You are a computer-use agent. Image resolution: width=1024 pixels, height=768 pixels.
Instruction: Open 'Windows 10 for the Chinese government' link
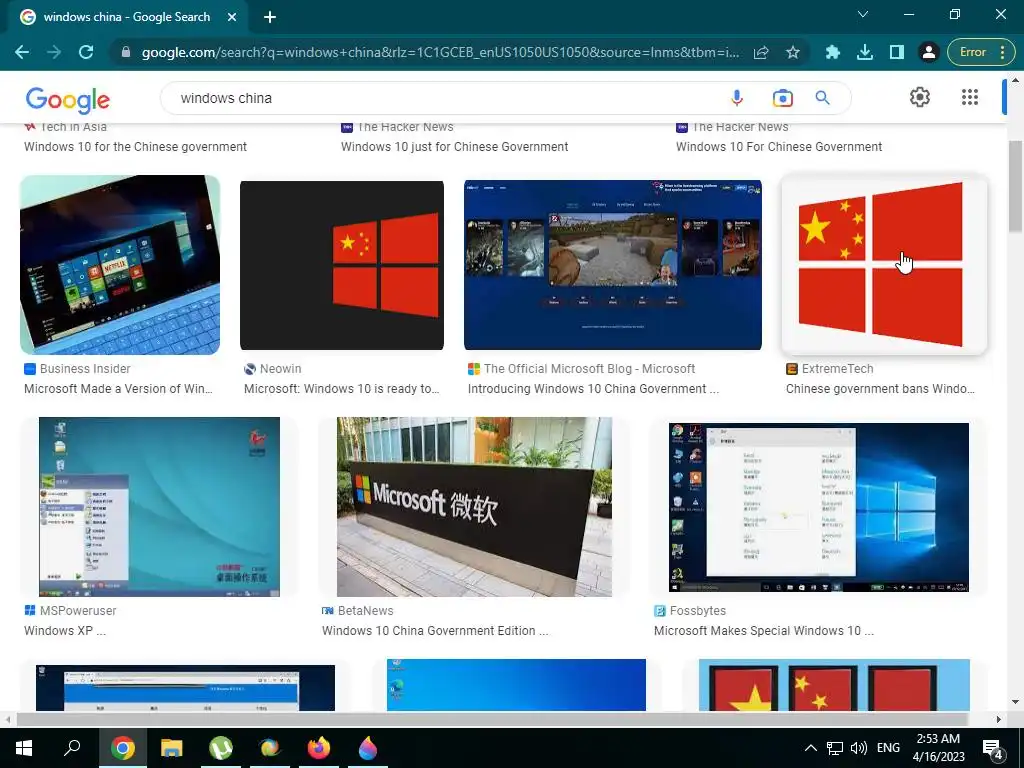click(x=135, y=147)
